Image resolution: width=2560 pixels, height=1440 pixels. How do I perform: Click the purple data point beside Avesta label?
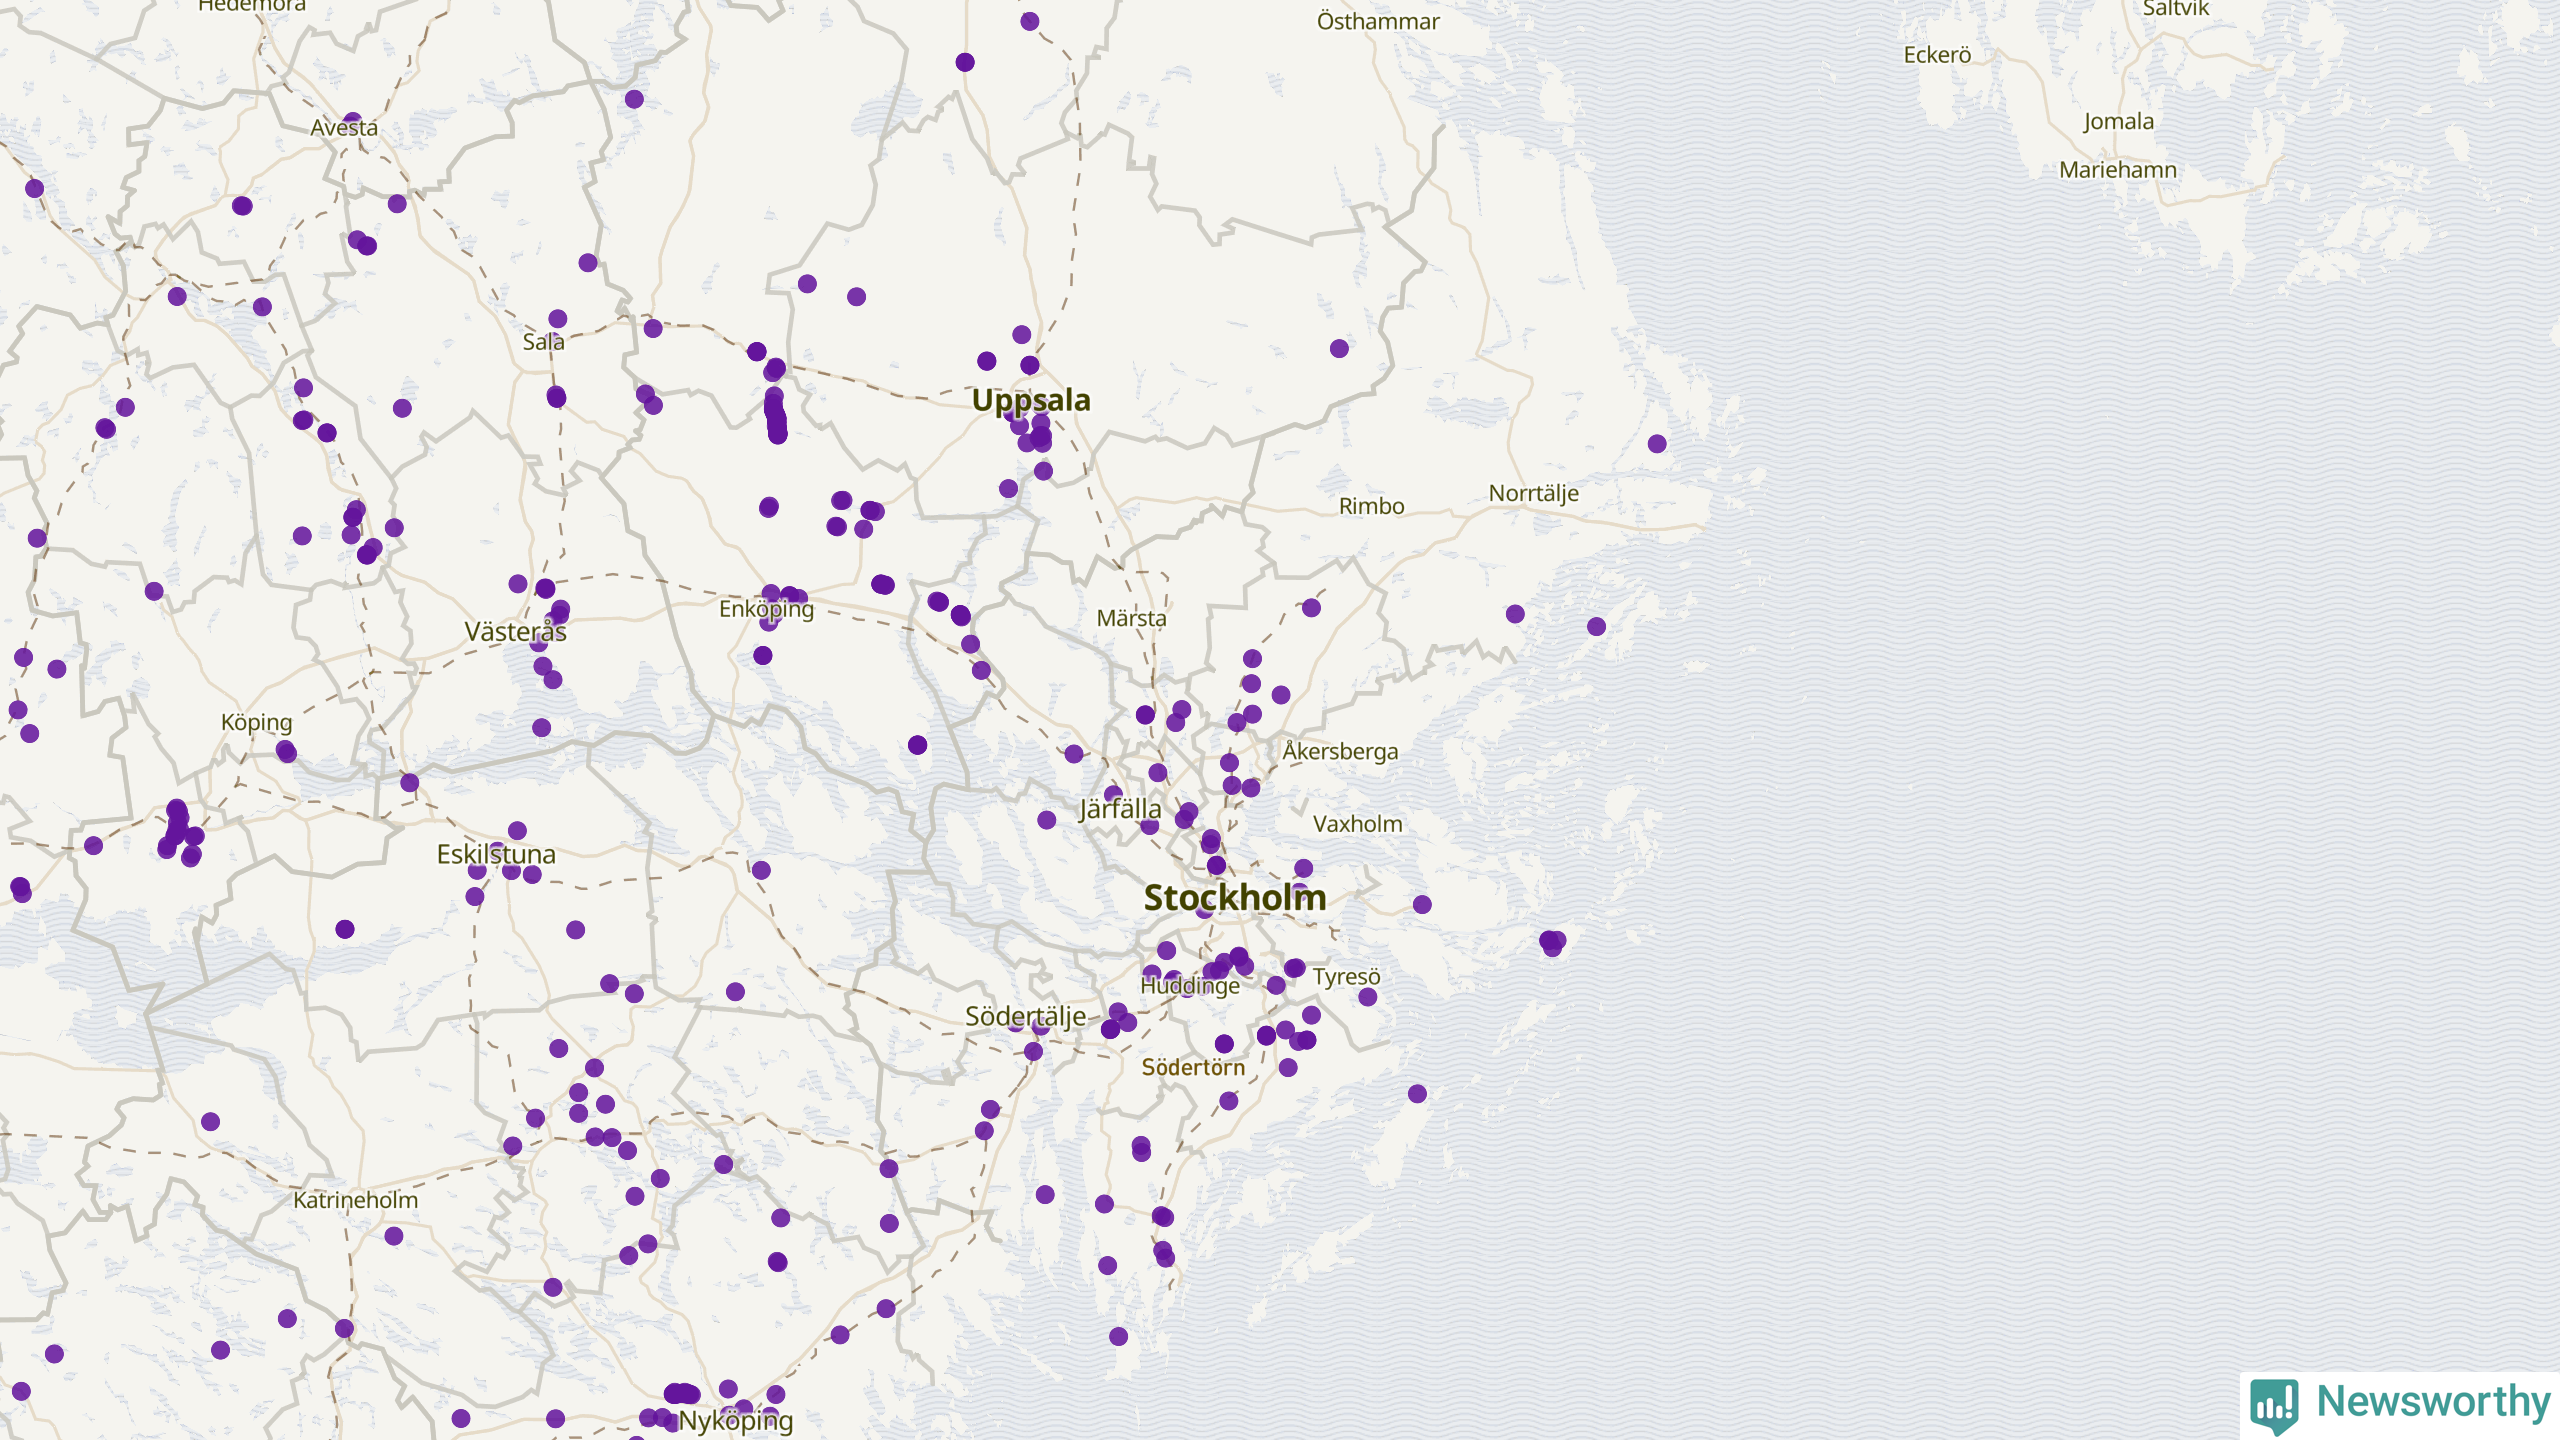point(352,121)
